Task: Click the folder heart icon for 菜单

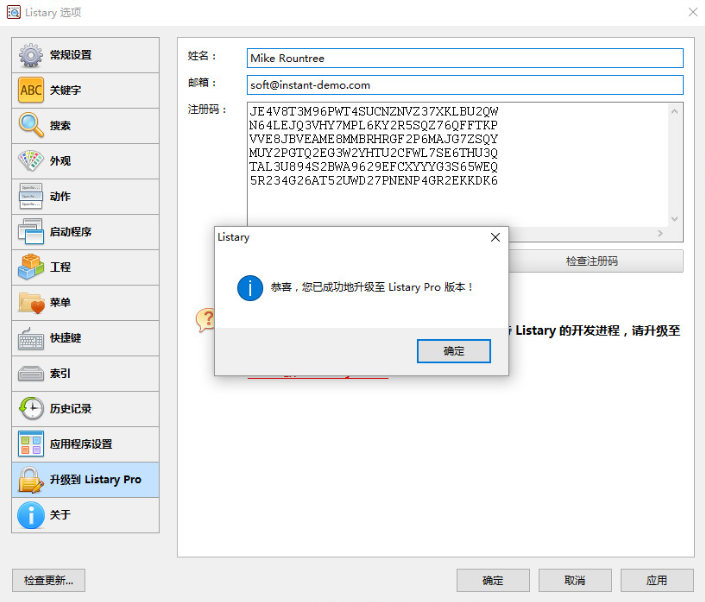Action: [31, 303]
